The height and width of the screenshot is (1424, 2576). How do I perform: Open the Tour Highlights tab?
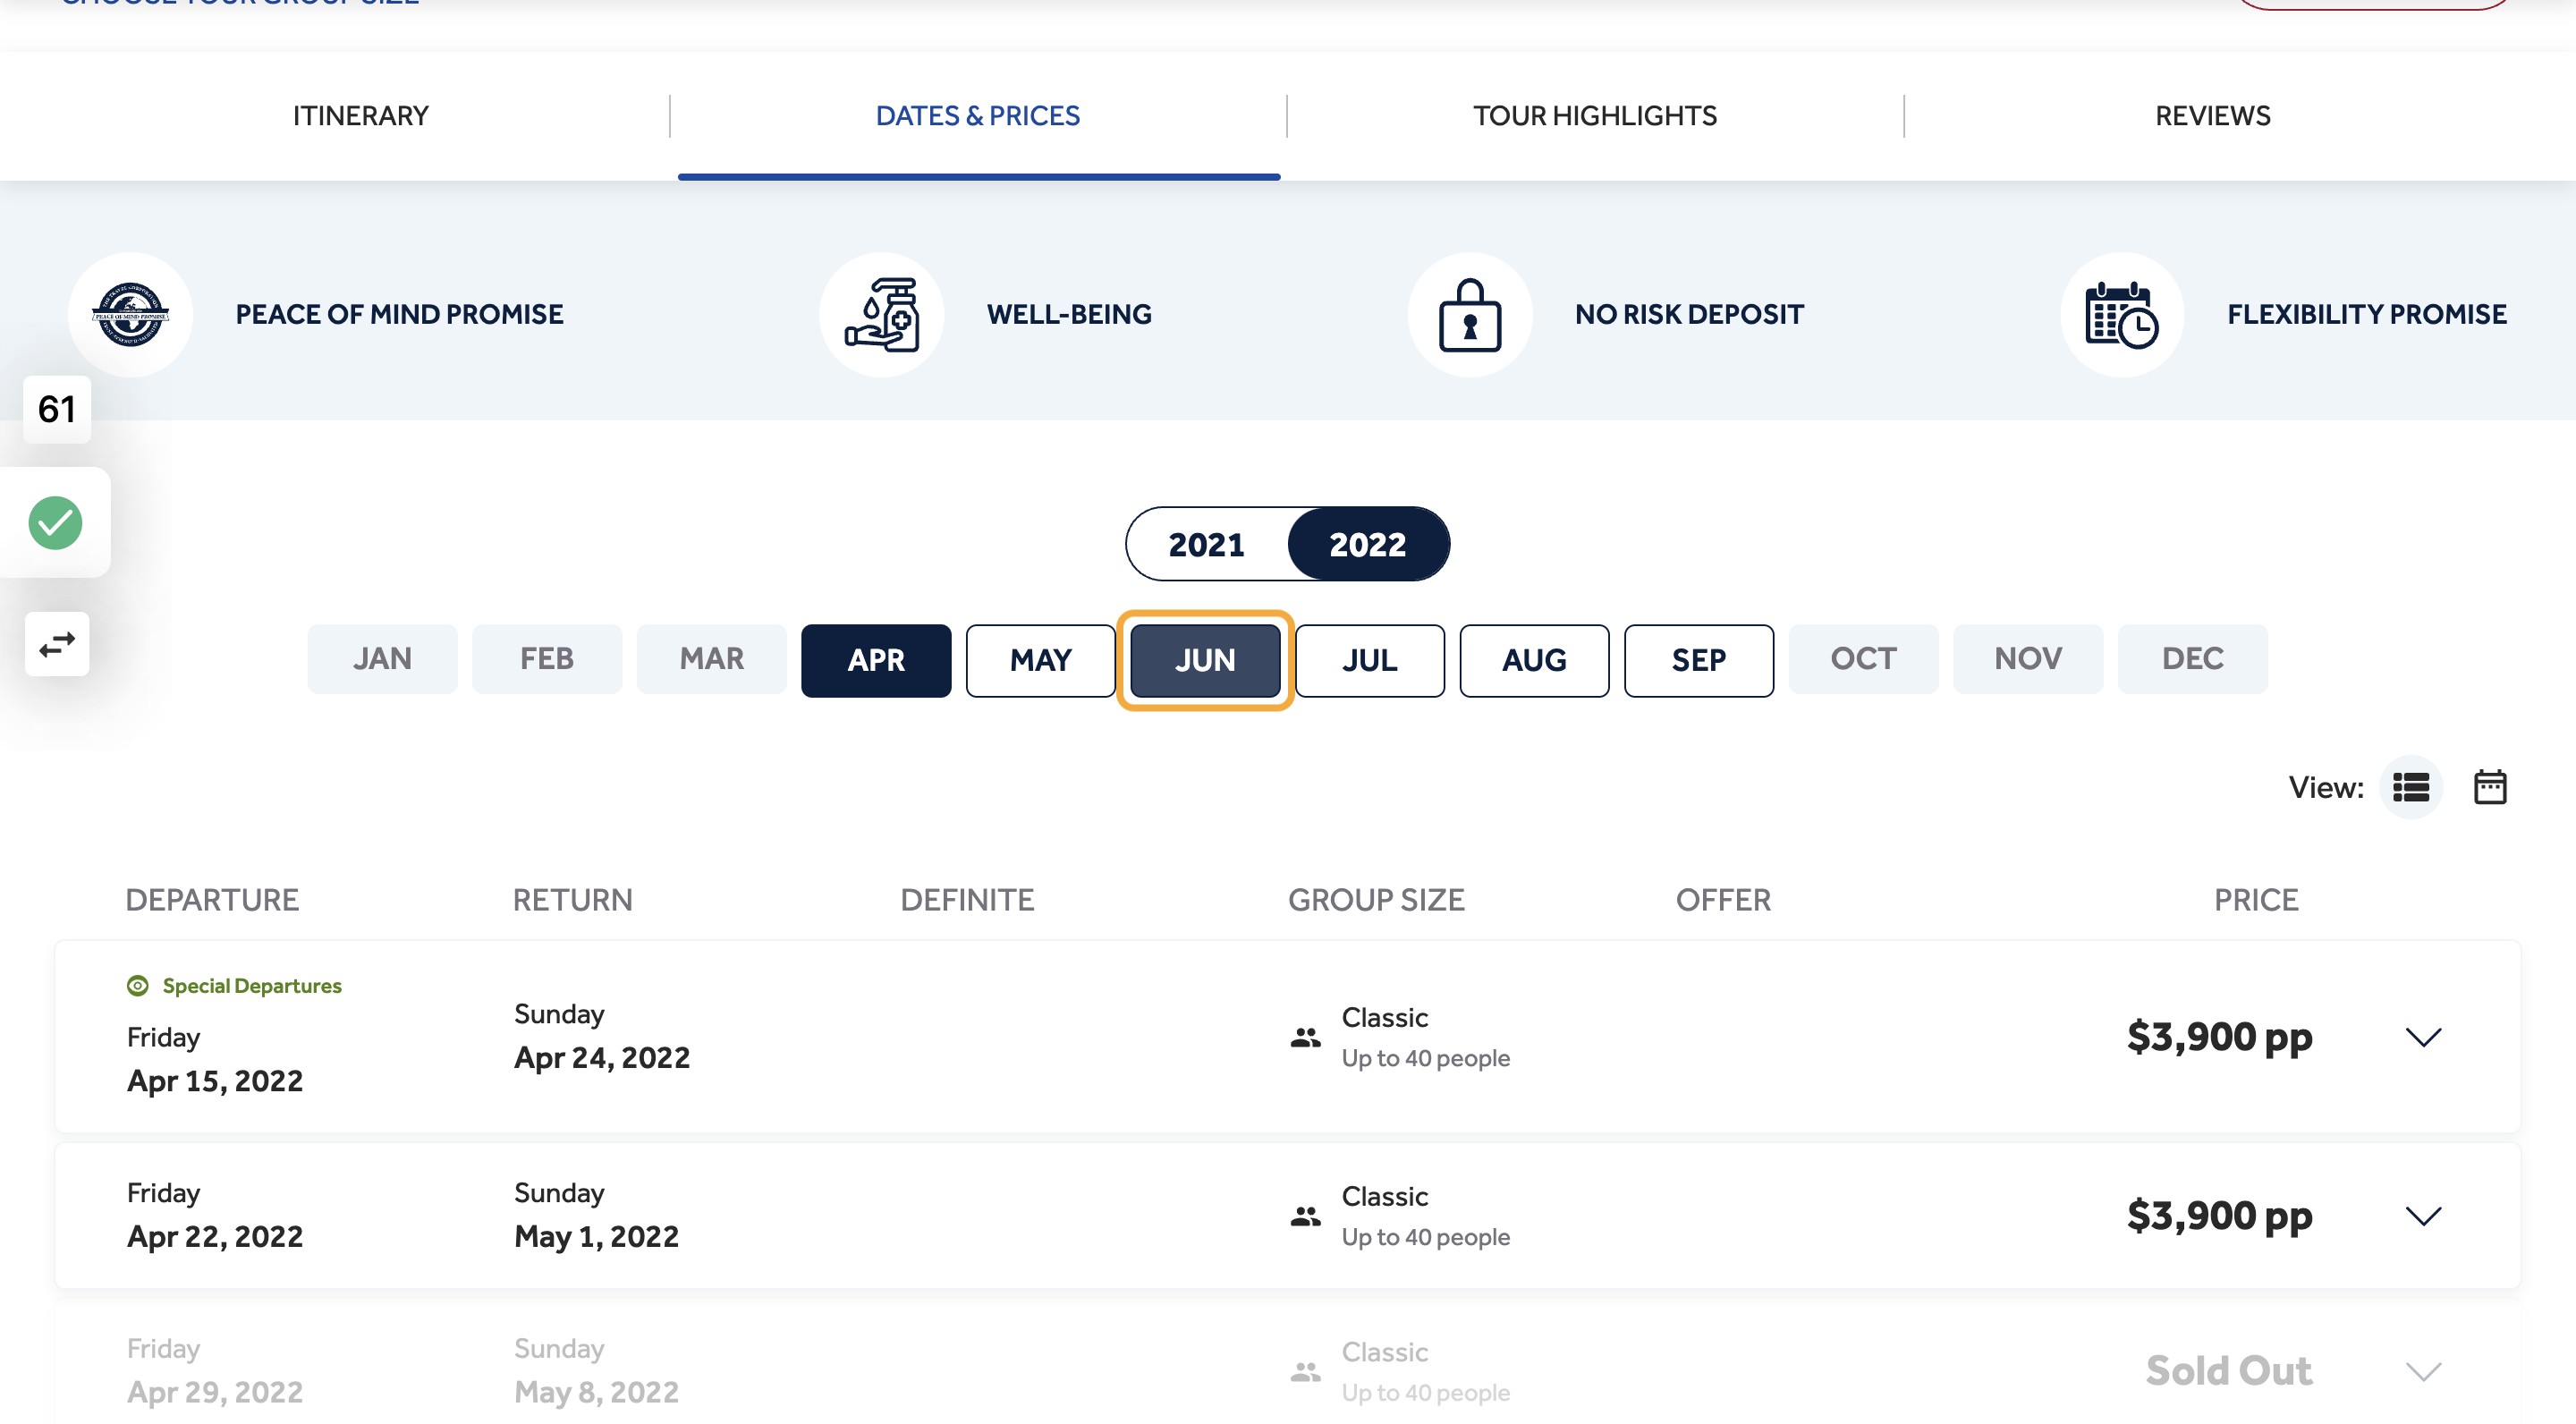[1595, 116]
